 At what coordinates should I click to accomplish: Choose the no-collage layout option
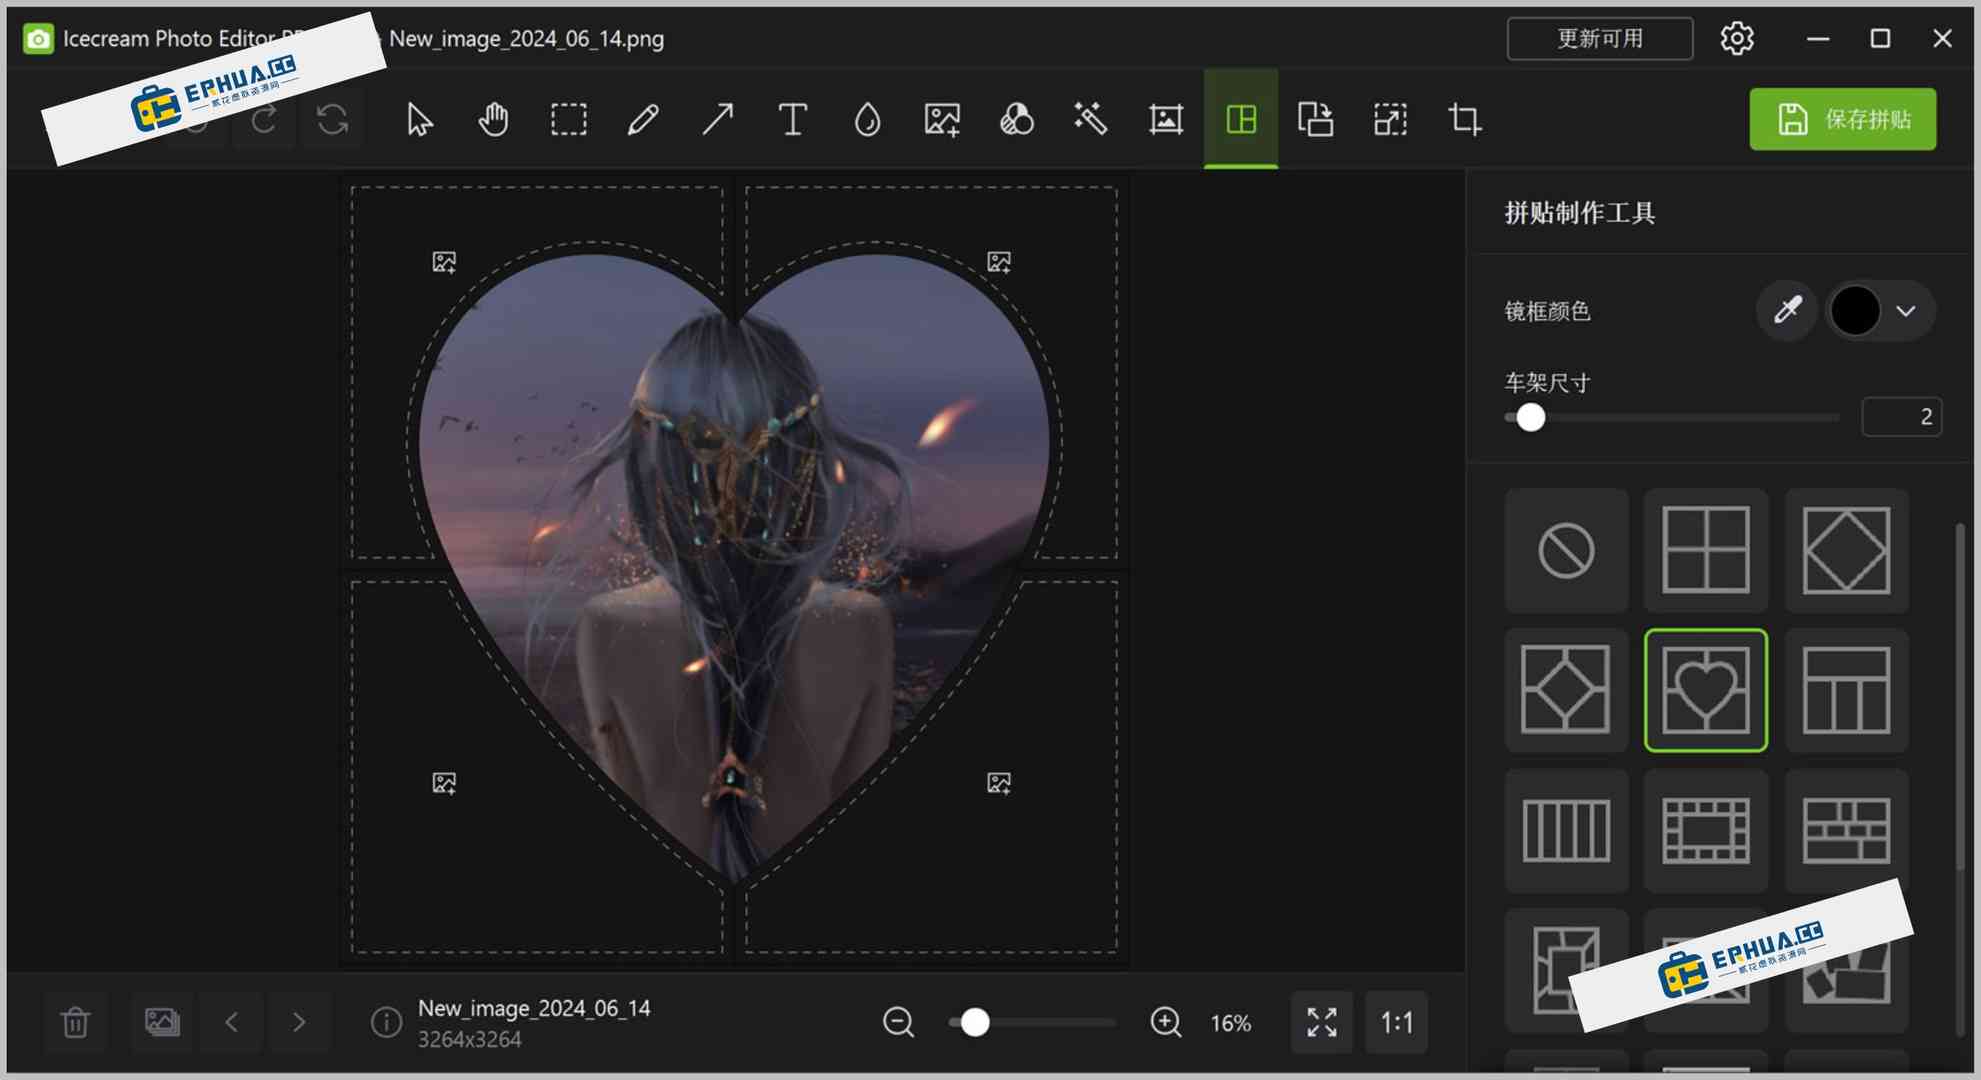point(1566,551)
